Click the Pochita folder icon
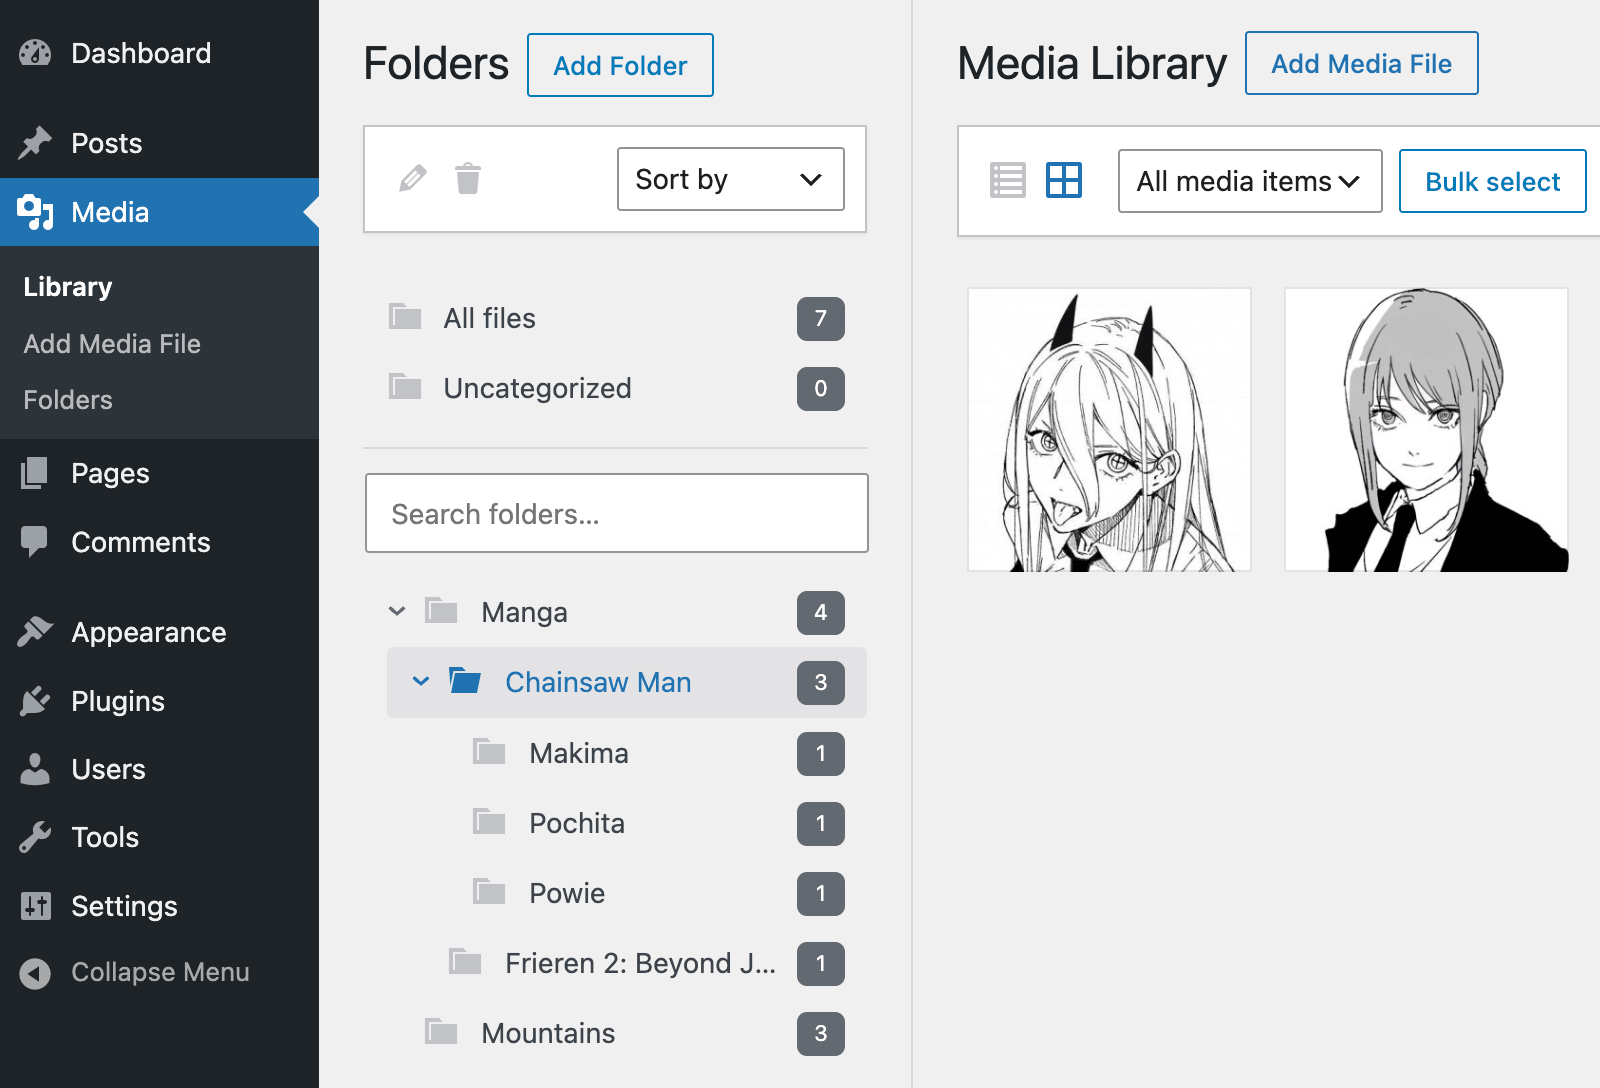The width and height of the screenshot is (1600, 1088). point(489,822)
